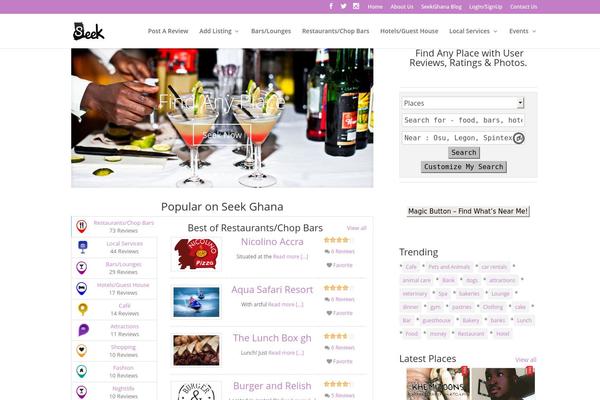Open Aqua Safari Resort thumbnail
The image size is (600, 400).
coord(196,302)
